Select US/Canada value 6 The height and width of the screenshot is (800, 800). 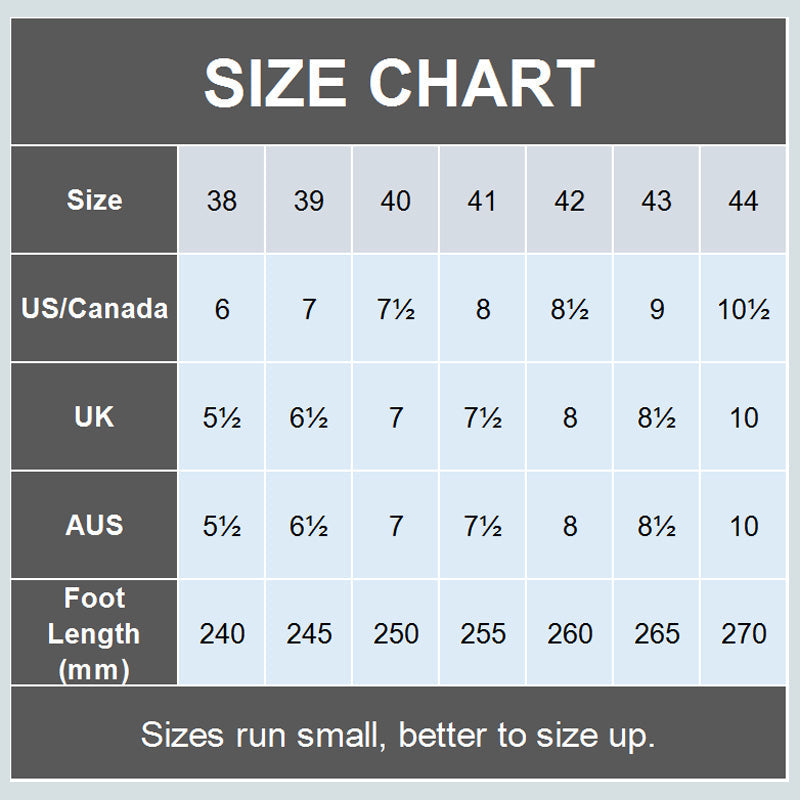click(x=222, y=309)
